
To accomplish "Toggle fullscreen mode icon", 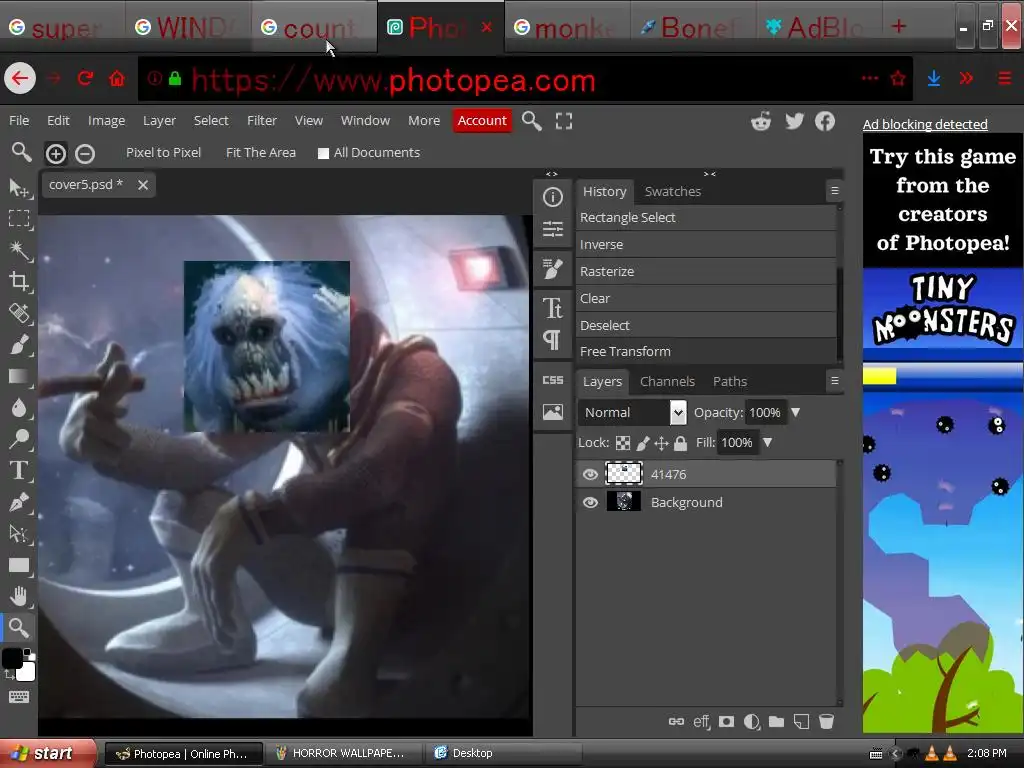I will (564, 121).
